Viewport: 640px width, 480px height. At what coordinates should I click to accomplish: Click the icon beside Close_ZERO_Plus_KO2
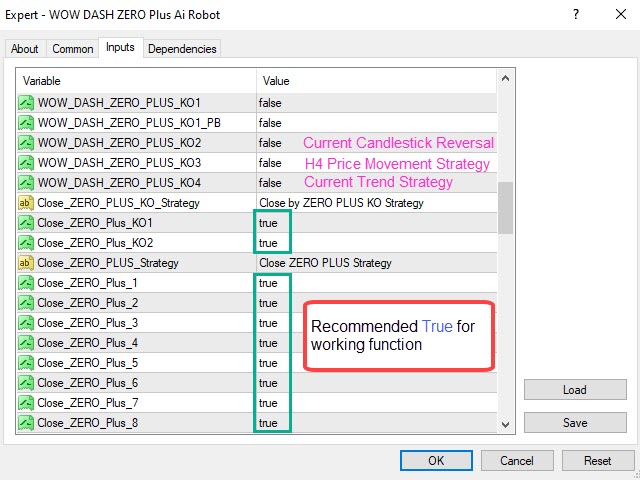(26, 243)
